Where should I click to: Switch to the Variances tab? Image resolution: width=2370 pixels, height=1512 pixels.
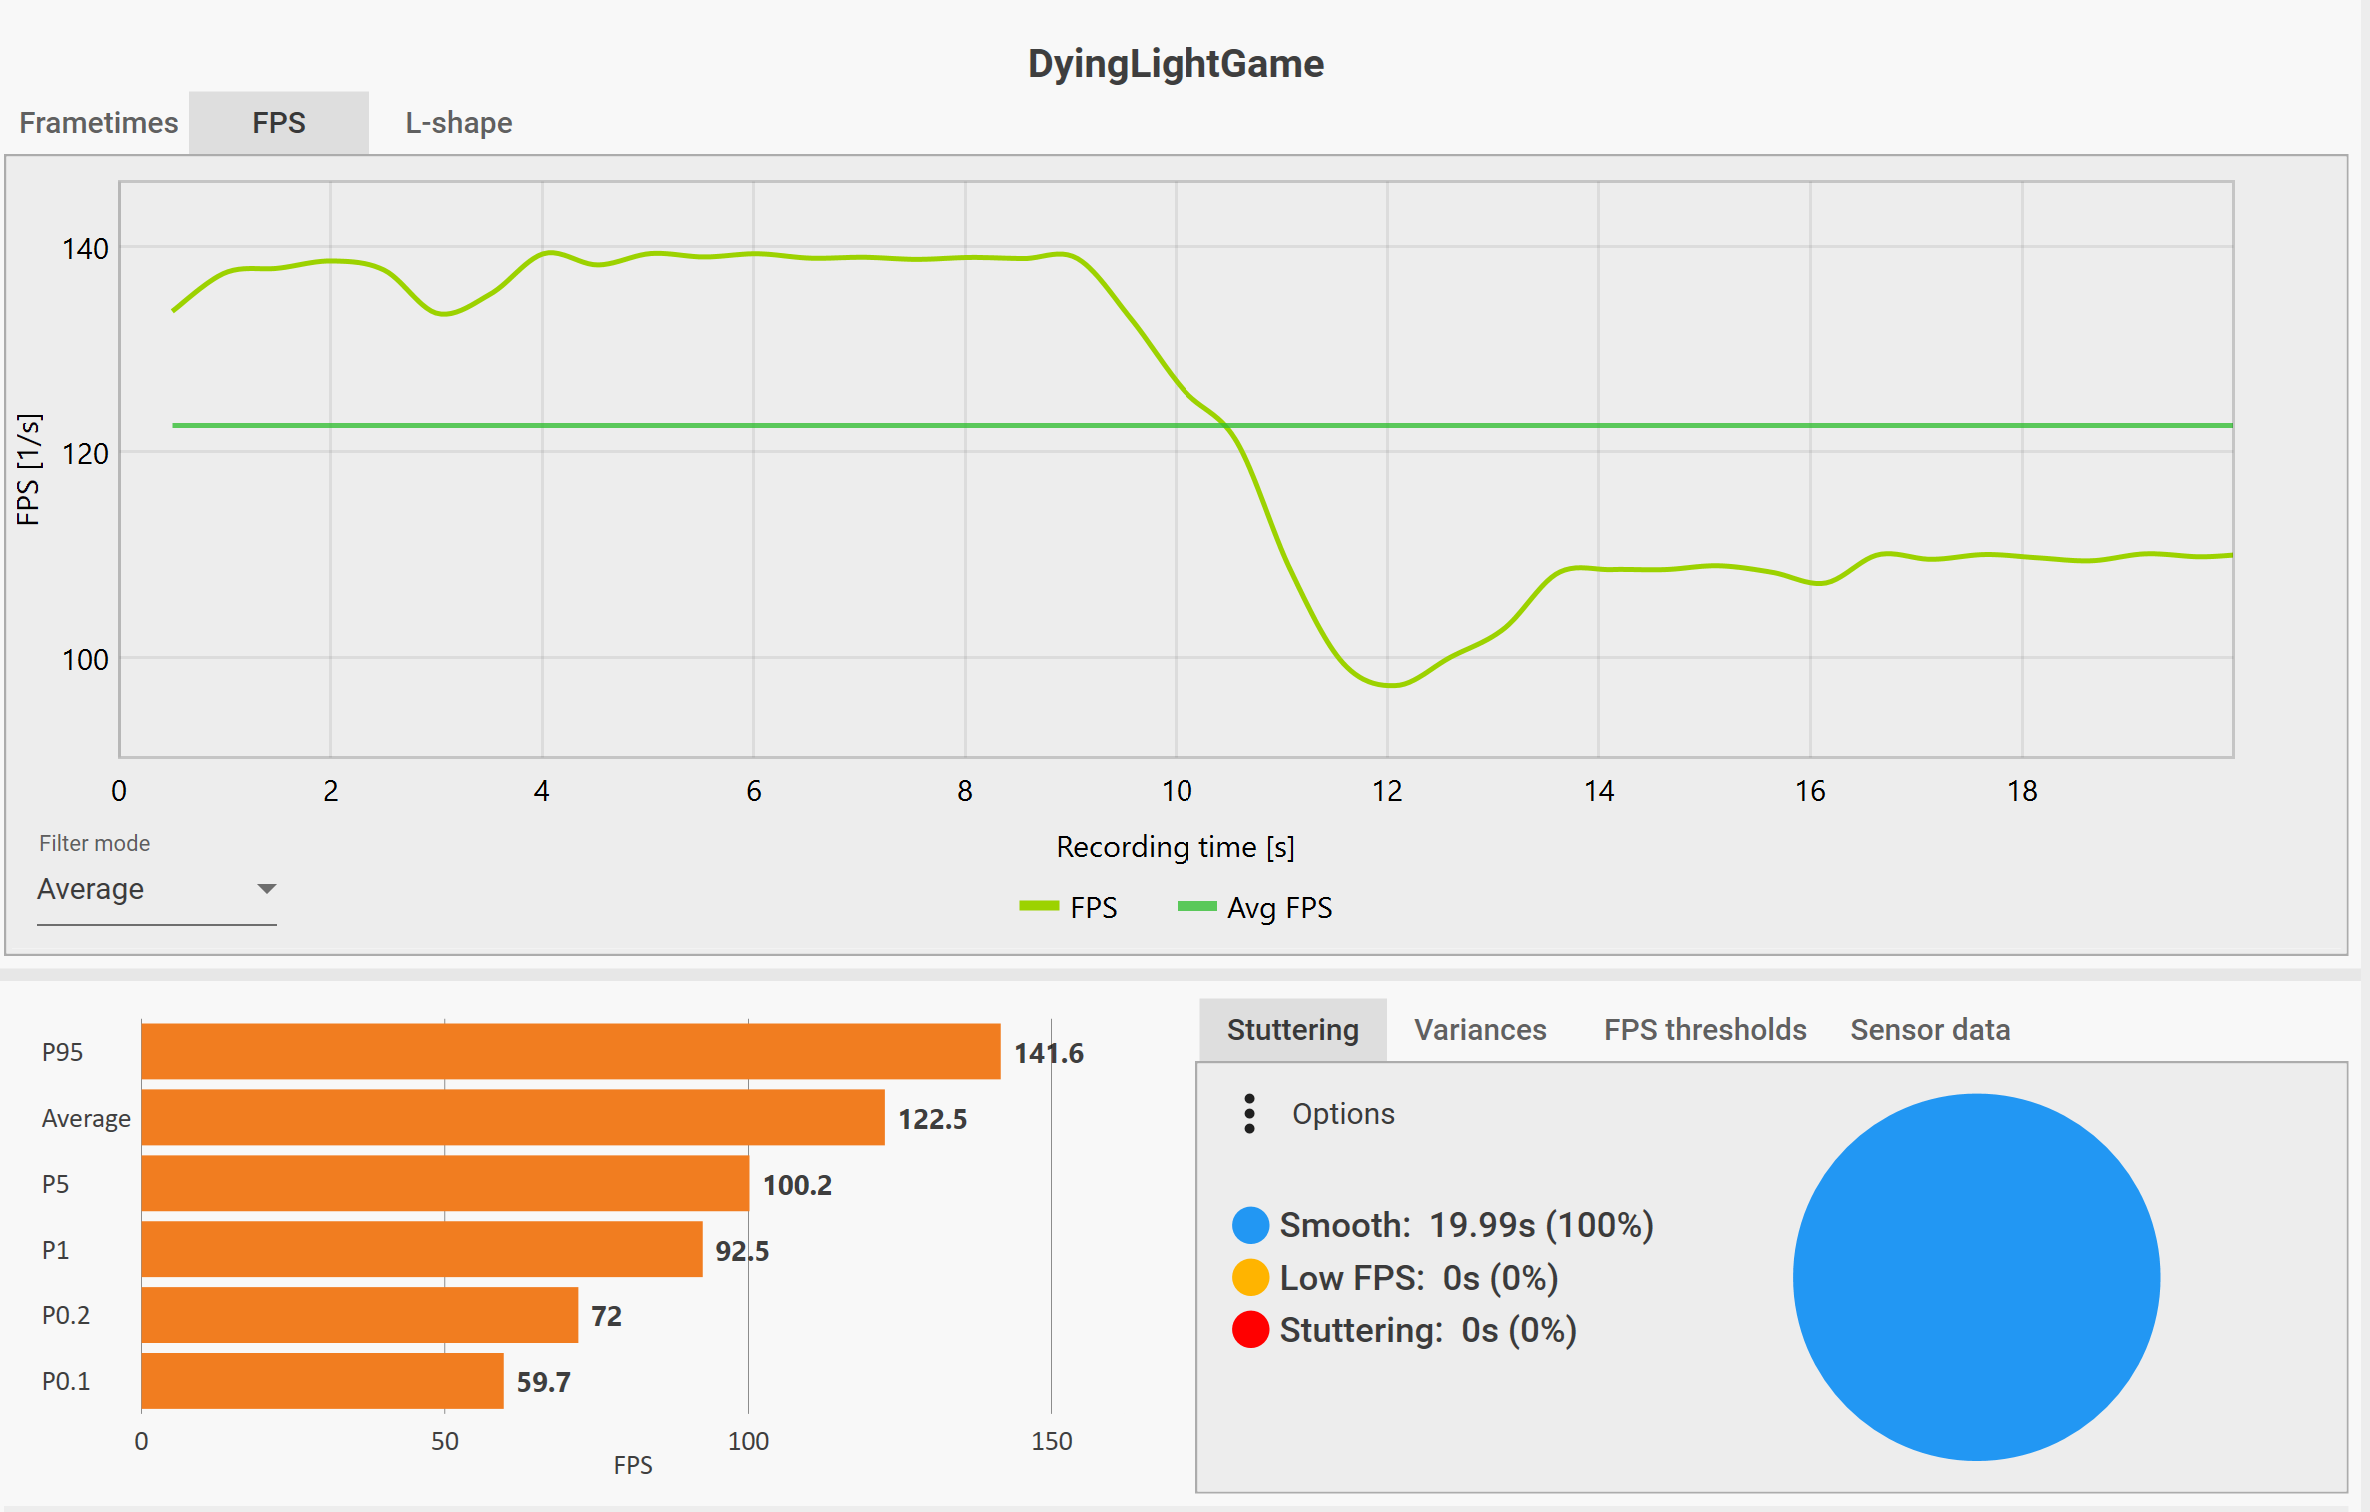1480,1030
